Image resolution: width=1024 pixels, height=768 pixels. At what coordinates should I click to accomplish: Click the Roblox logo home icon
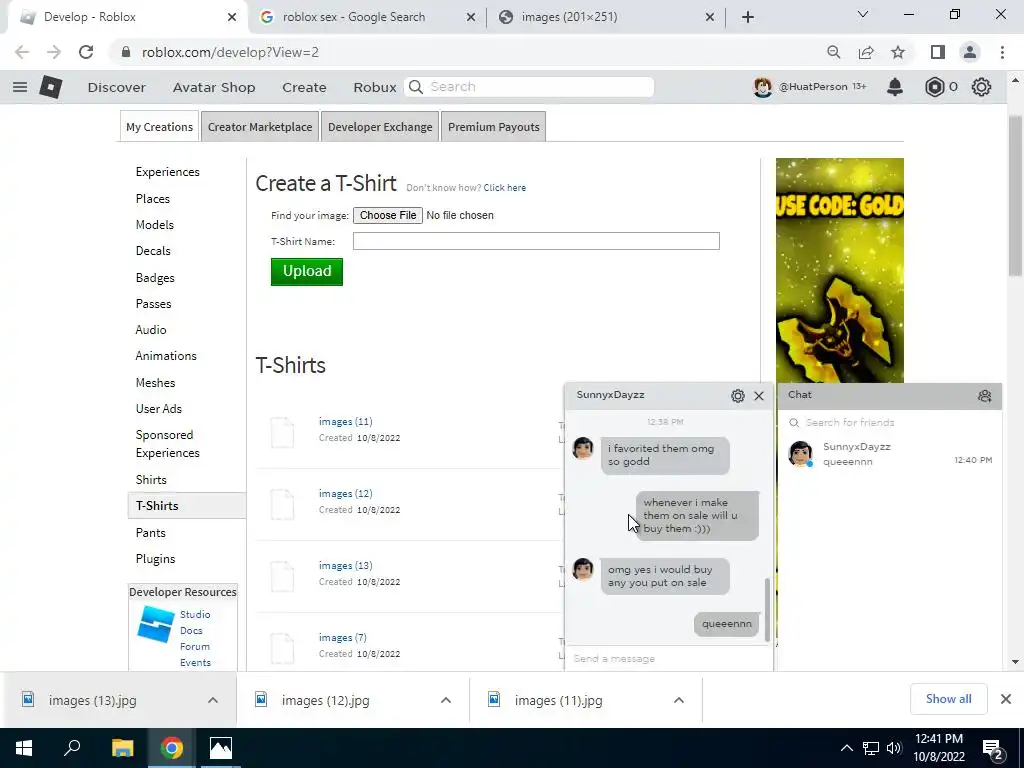pyautogui.click(x=50, y=87)
